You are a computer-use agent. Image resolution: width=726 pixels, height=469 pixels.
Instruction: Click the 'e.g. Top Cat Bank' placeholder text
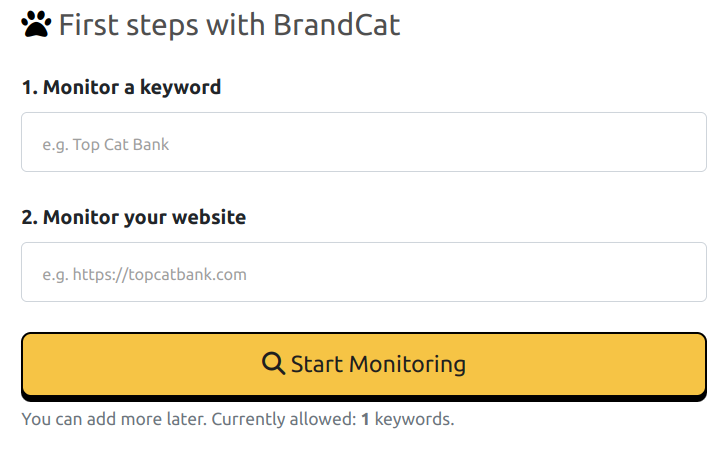106,144
